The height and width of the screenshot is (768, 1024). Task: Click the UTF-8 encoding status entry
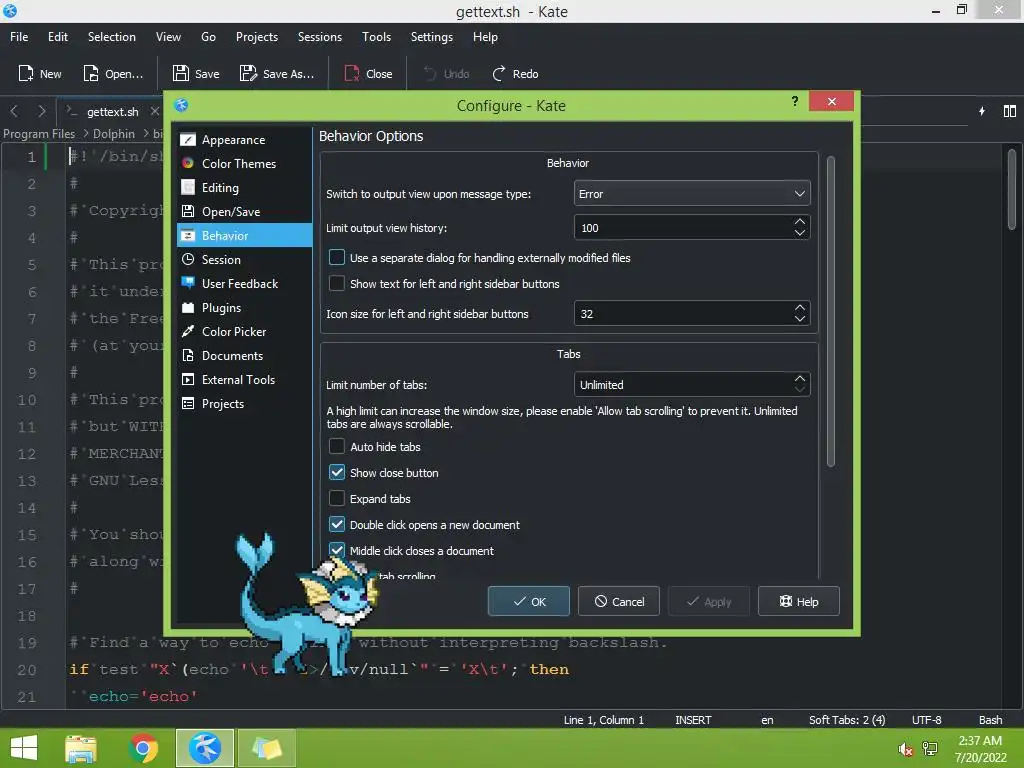coord(926,720)
